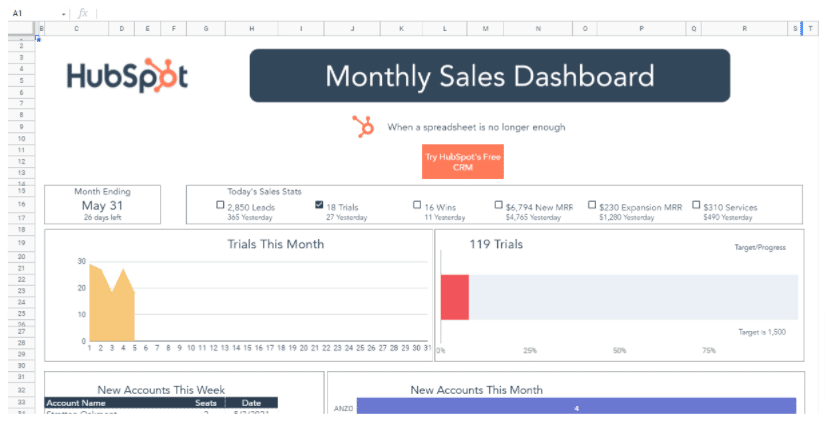Click the Account Name column header
The image size is (826, 421).
[x=76, y=403]
